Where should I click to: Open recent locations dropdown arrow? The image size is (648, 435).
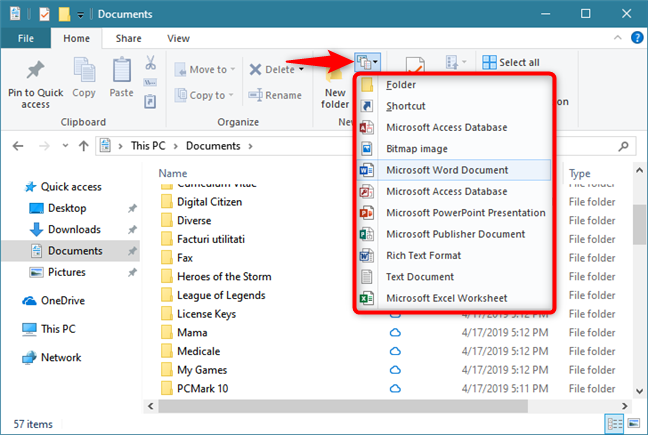click(65, 146)
